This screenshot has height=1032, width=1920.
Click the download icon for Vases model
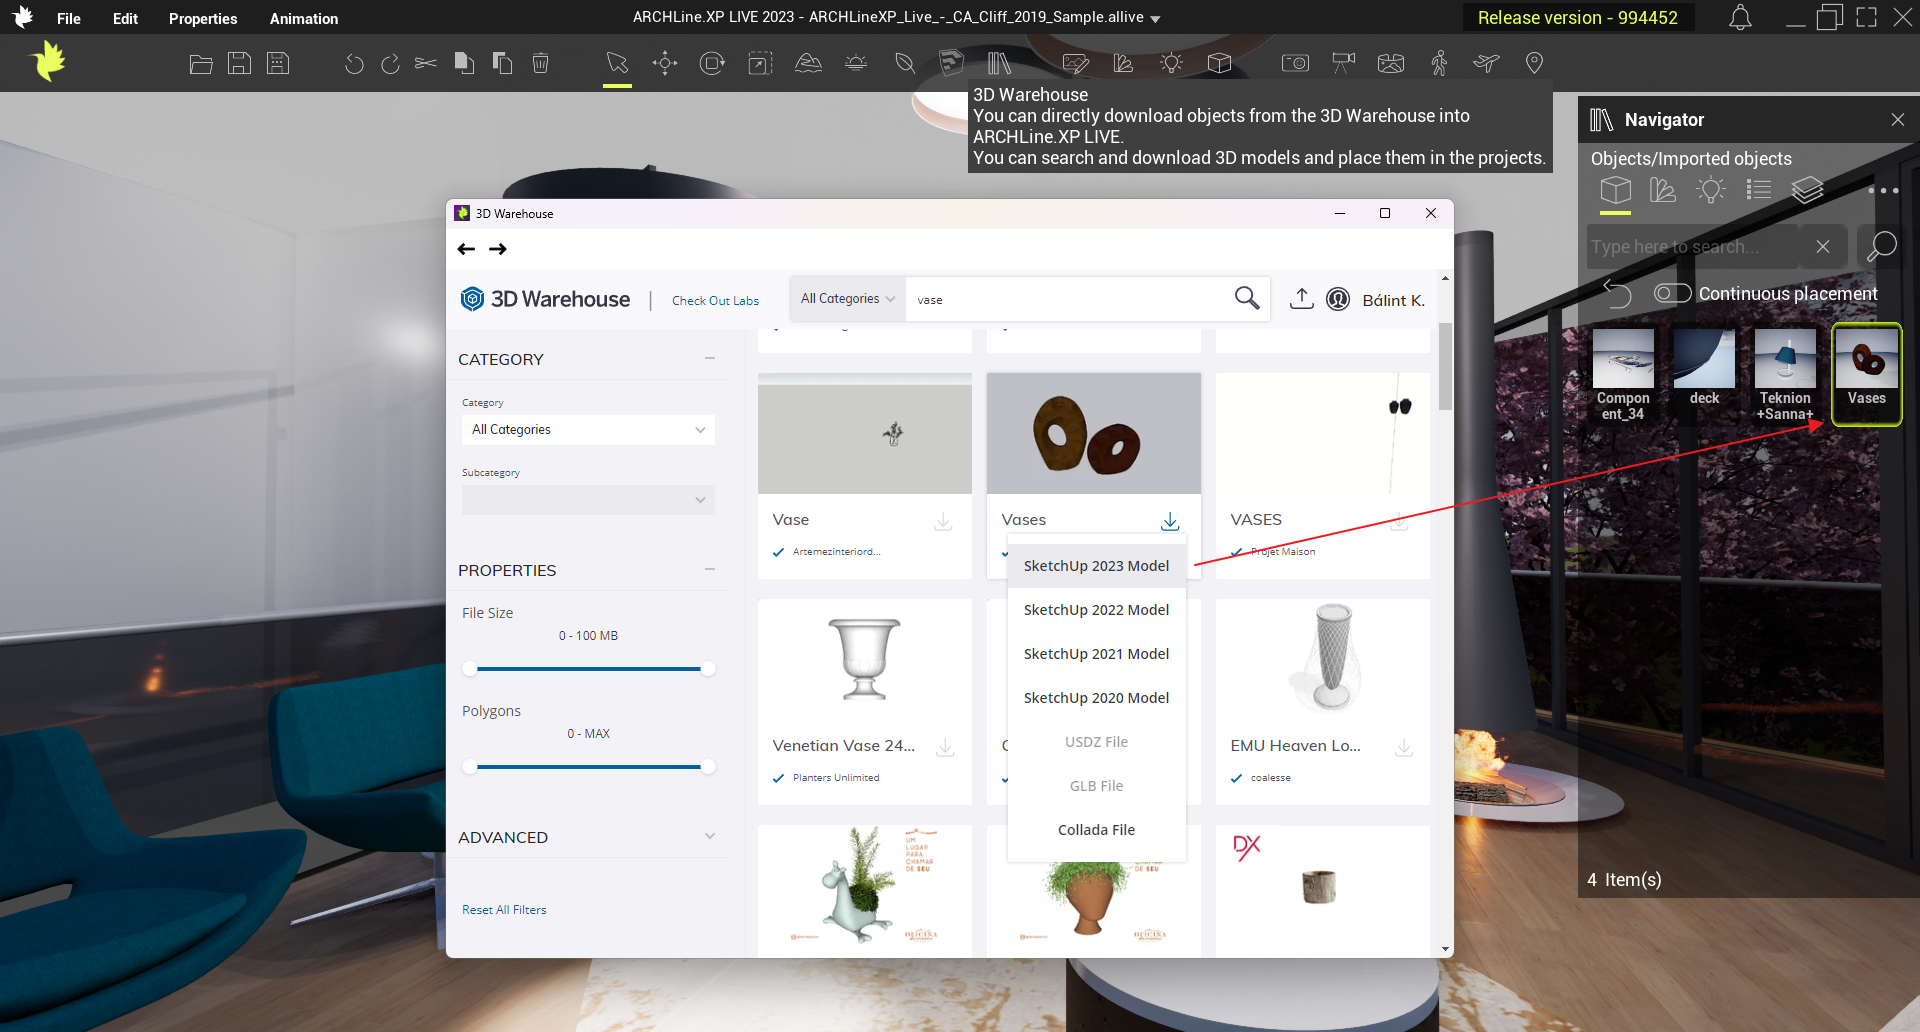(x=1170, y=521)
